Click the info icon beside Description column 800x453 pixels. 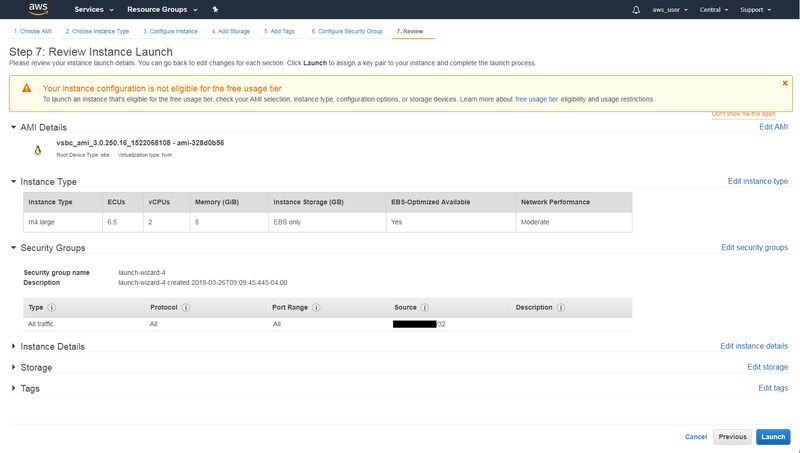[x=561, y=308]
